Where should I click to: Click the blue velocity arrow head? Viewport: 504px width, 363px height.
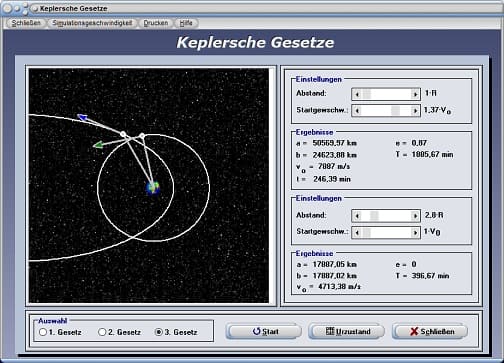click(82, 117)
